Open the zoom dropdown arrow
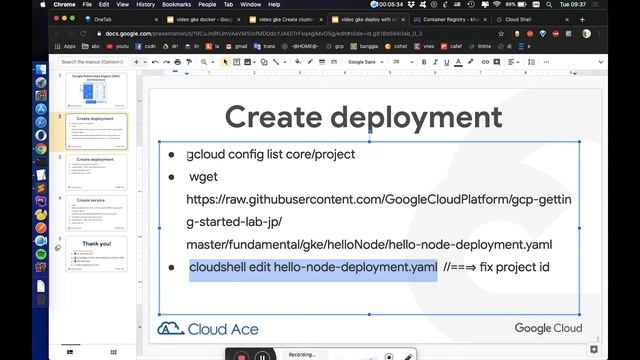640x360 pixels. pyautogui.click(x=213, y=62)
